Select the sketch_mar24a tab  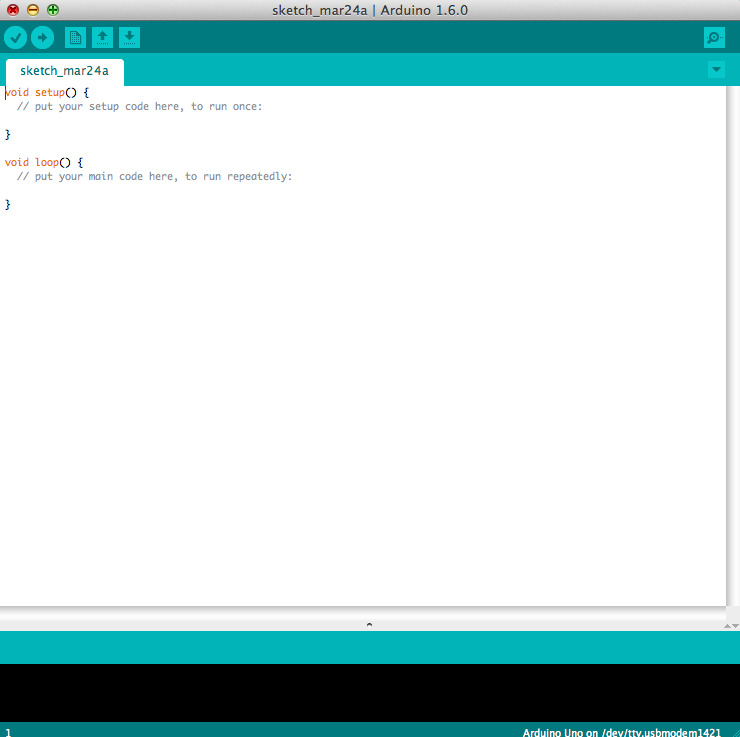[x=65, y=71]
